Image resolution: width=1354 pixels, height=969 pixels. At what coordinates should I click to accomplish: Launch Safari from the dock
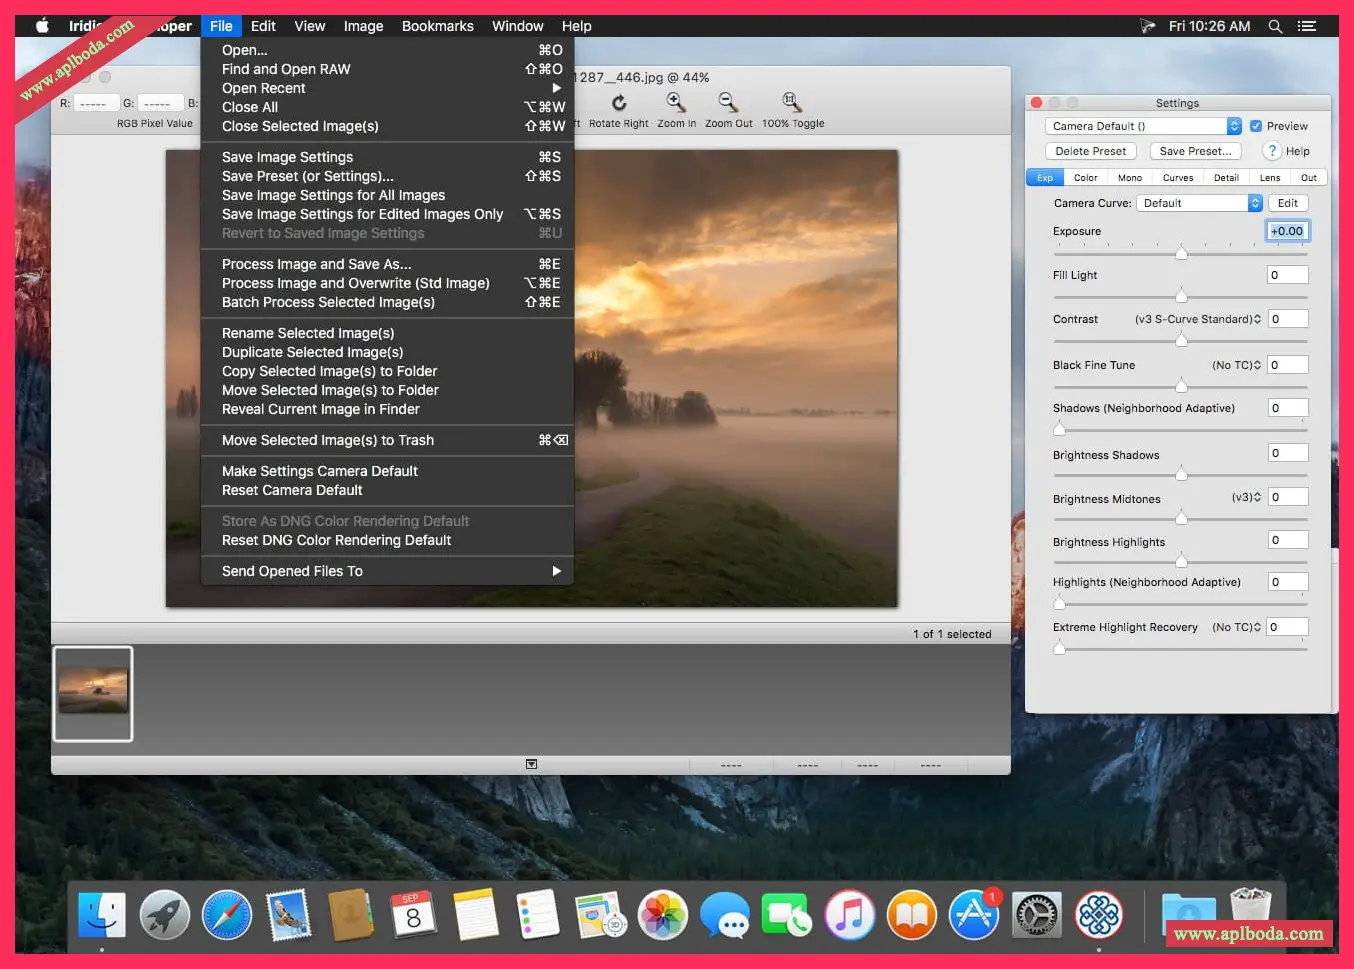pyautogui.click(x=227, y=915)
